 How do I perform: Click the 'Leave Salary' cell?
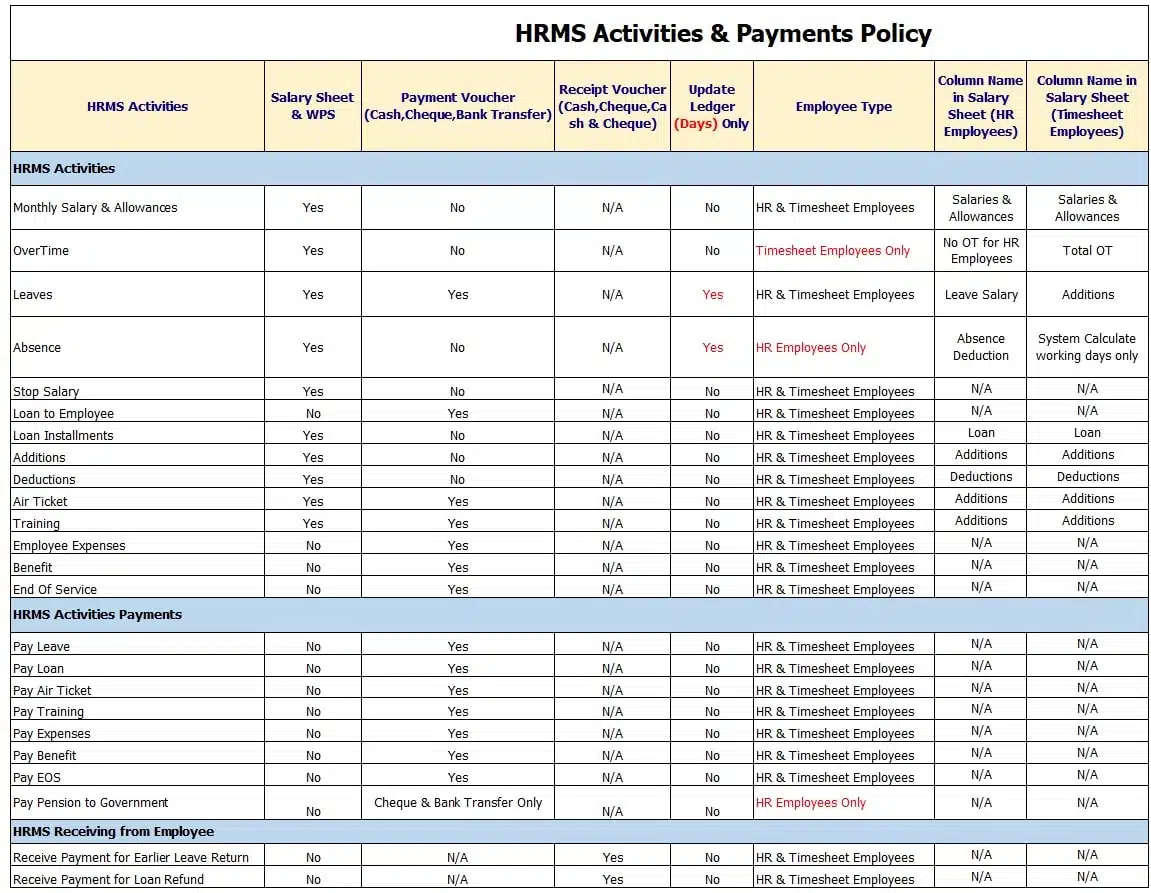click(x=980, y=294)
